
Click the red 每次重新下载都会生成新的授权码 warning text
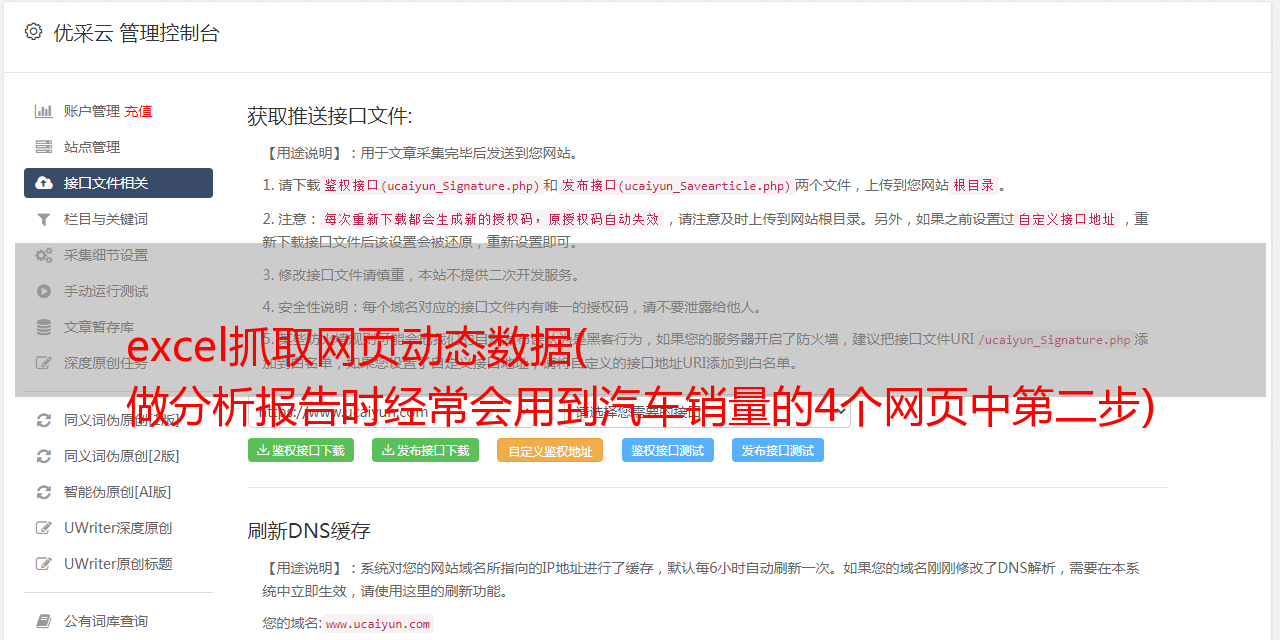click(x=492, y=219)
